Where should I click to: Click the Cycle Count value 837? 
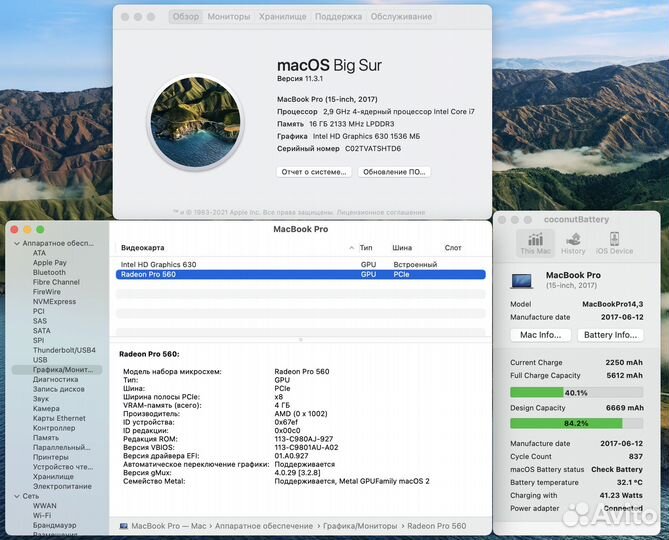pyautogui.click(x=636, y=456)
